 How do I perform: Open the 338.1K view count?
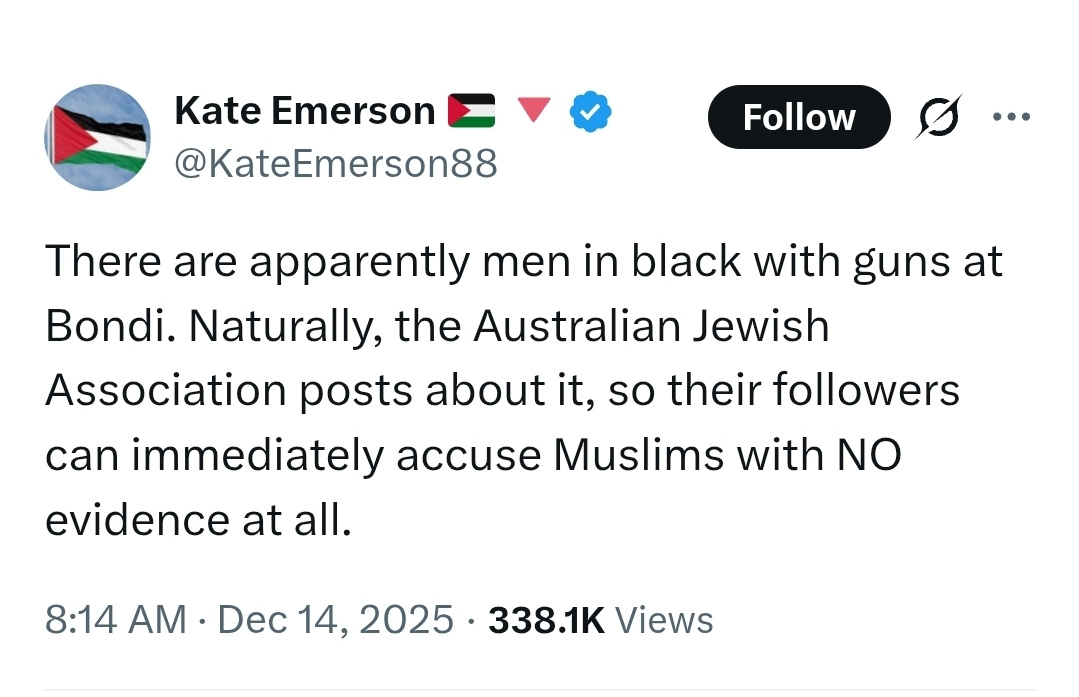click(546, 620)
